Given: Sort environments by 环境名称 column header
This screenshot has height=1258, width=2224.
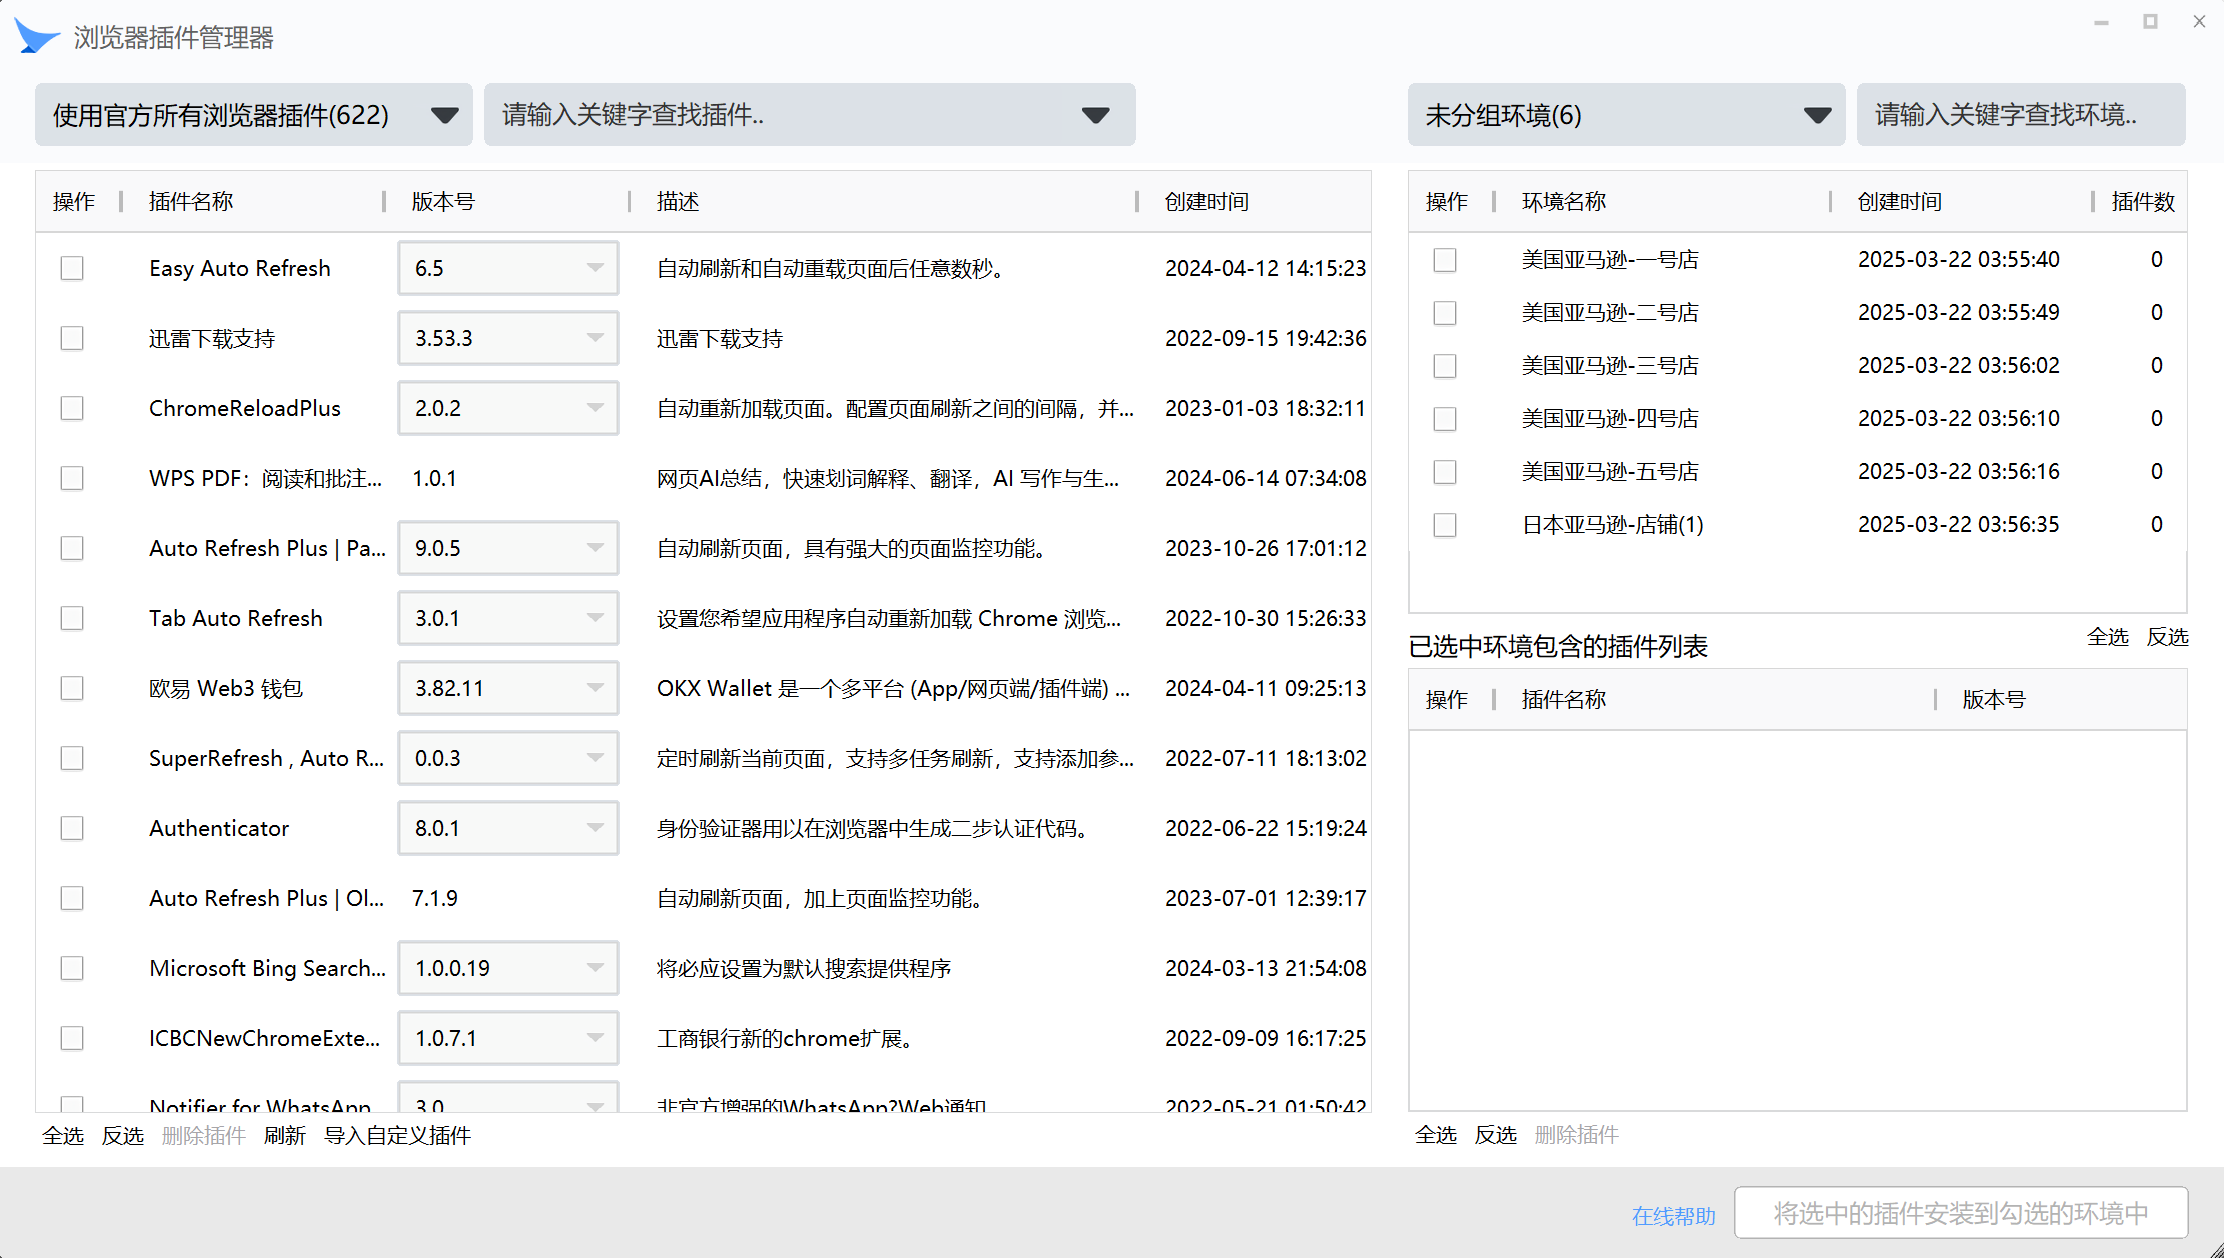Looking at the screenshot, I should click(x=1564, y=202).
